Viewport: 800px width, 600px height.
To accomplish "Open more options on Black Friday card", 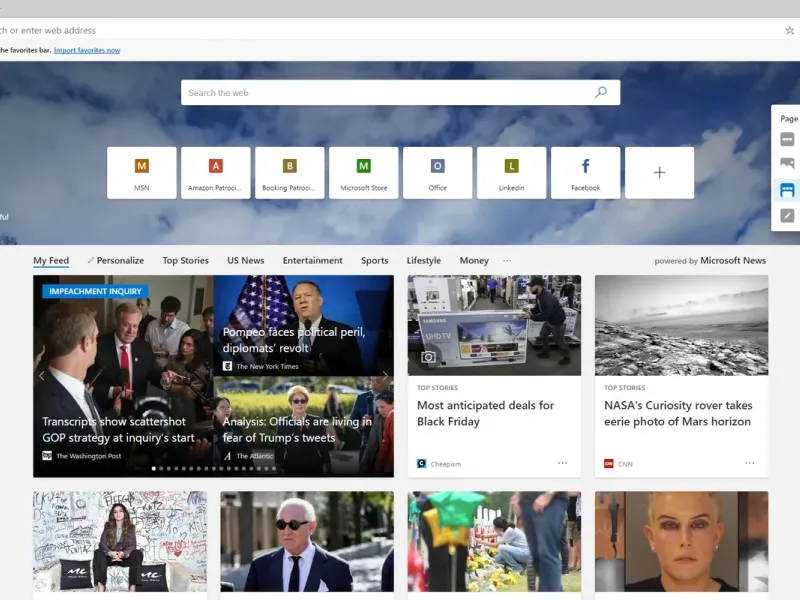I will [562, 463].
